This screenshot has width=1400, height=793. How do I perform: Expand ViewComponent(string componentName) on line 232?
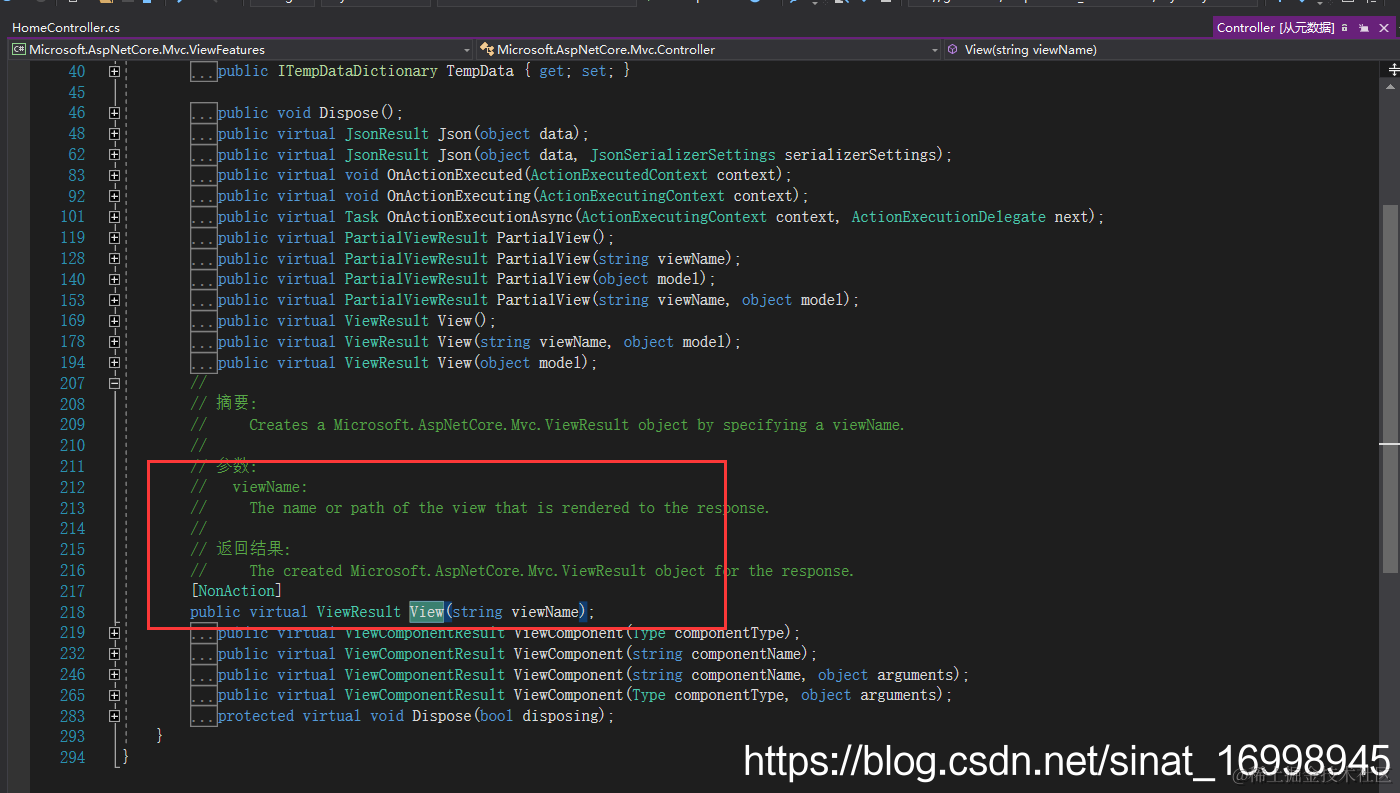click(114, 654)
